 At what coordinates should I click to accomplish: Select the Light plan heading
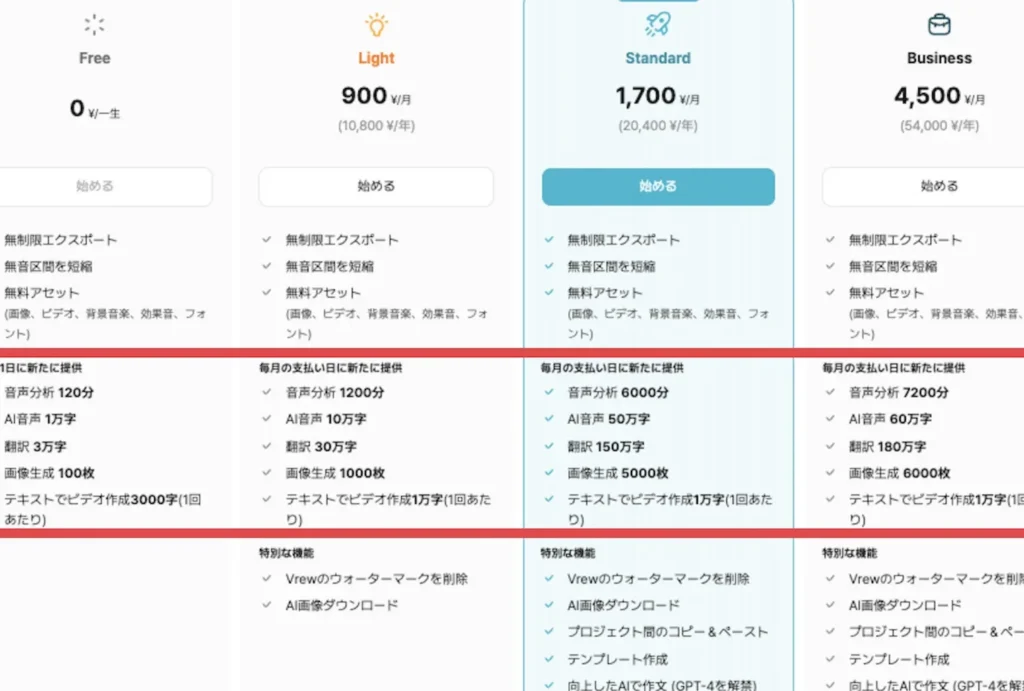pos(376,58)
